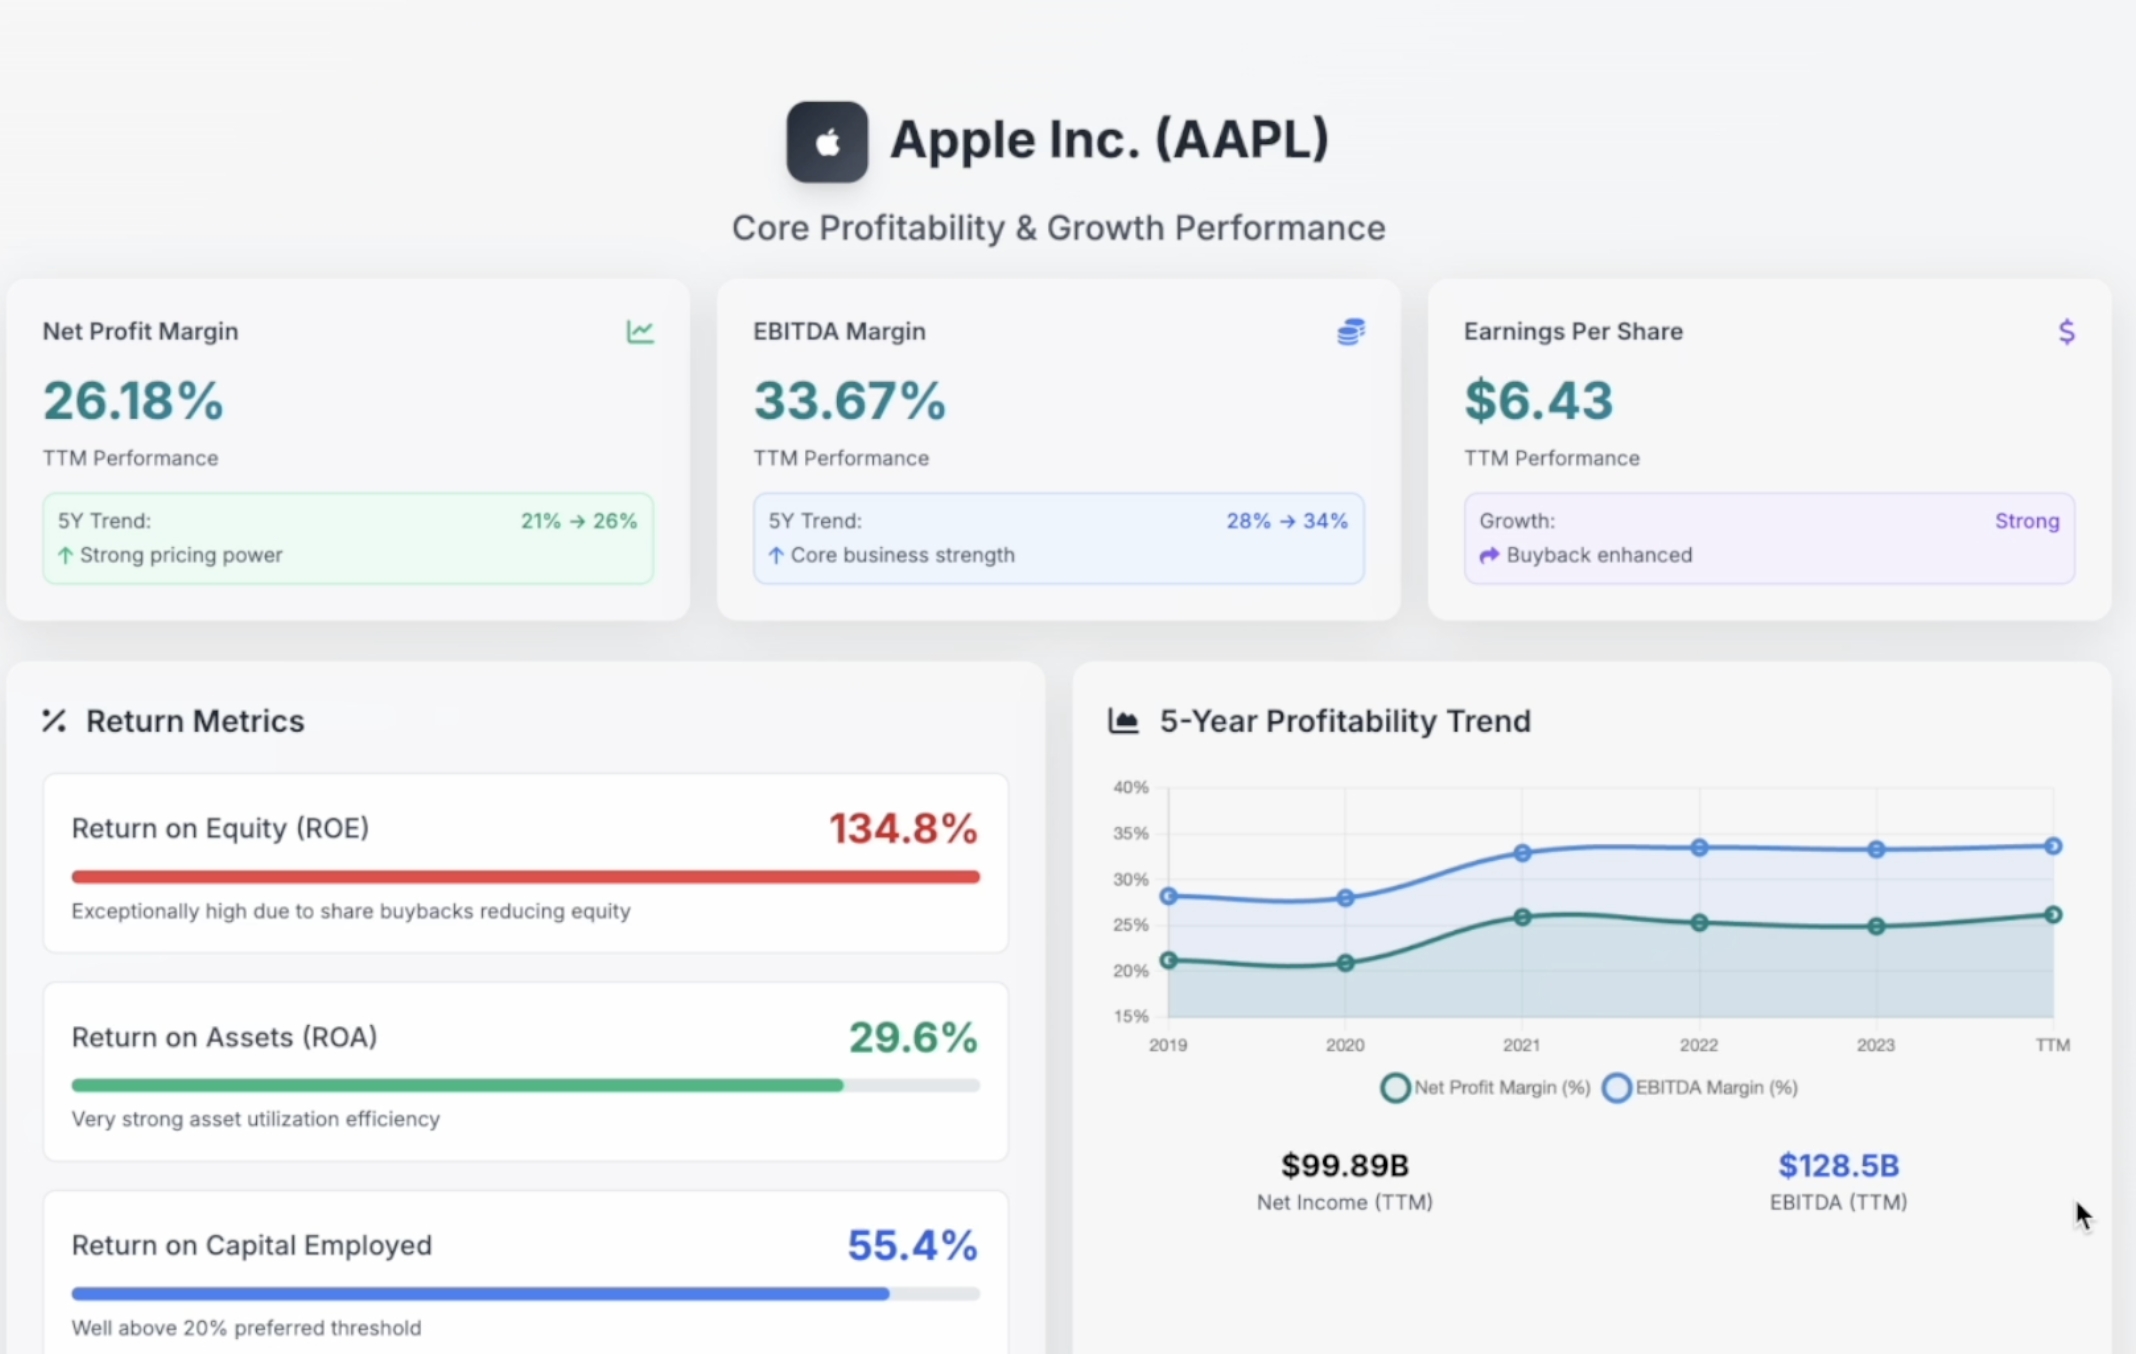
Task: Click the stacked coins icon on EBITDA Margin card
Action: point(1352,331)
